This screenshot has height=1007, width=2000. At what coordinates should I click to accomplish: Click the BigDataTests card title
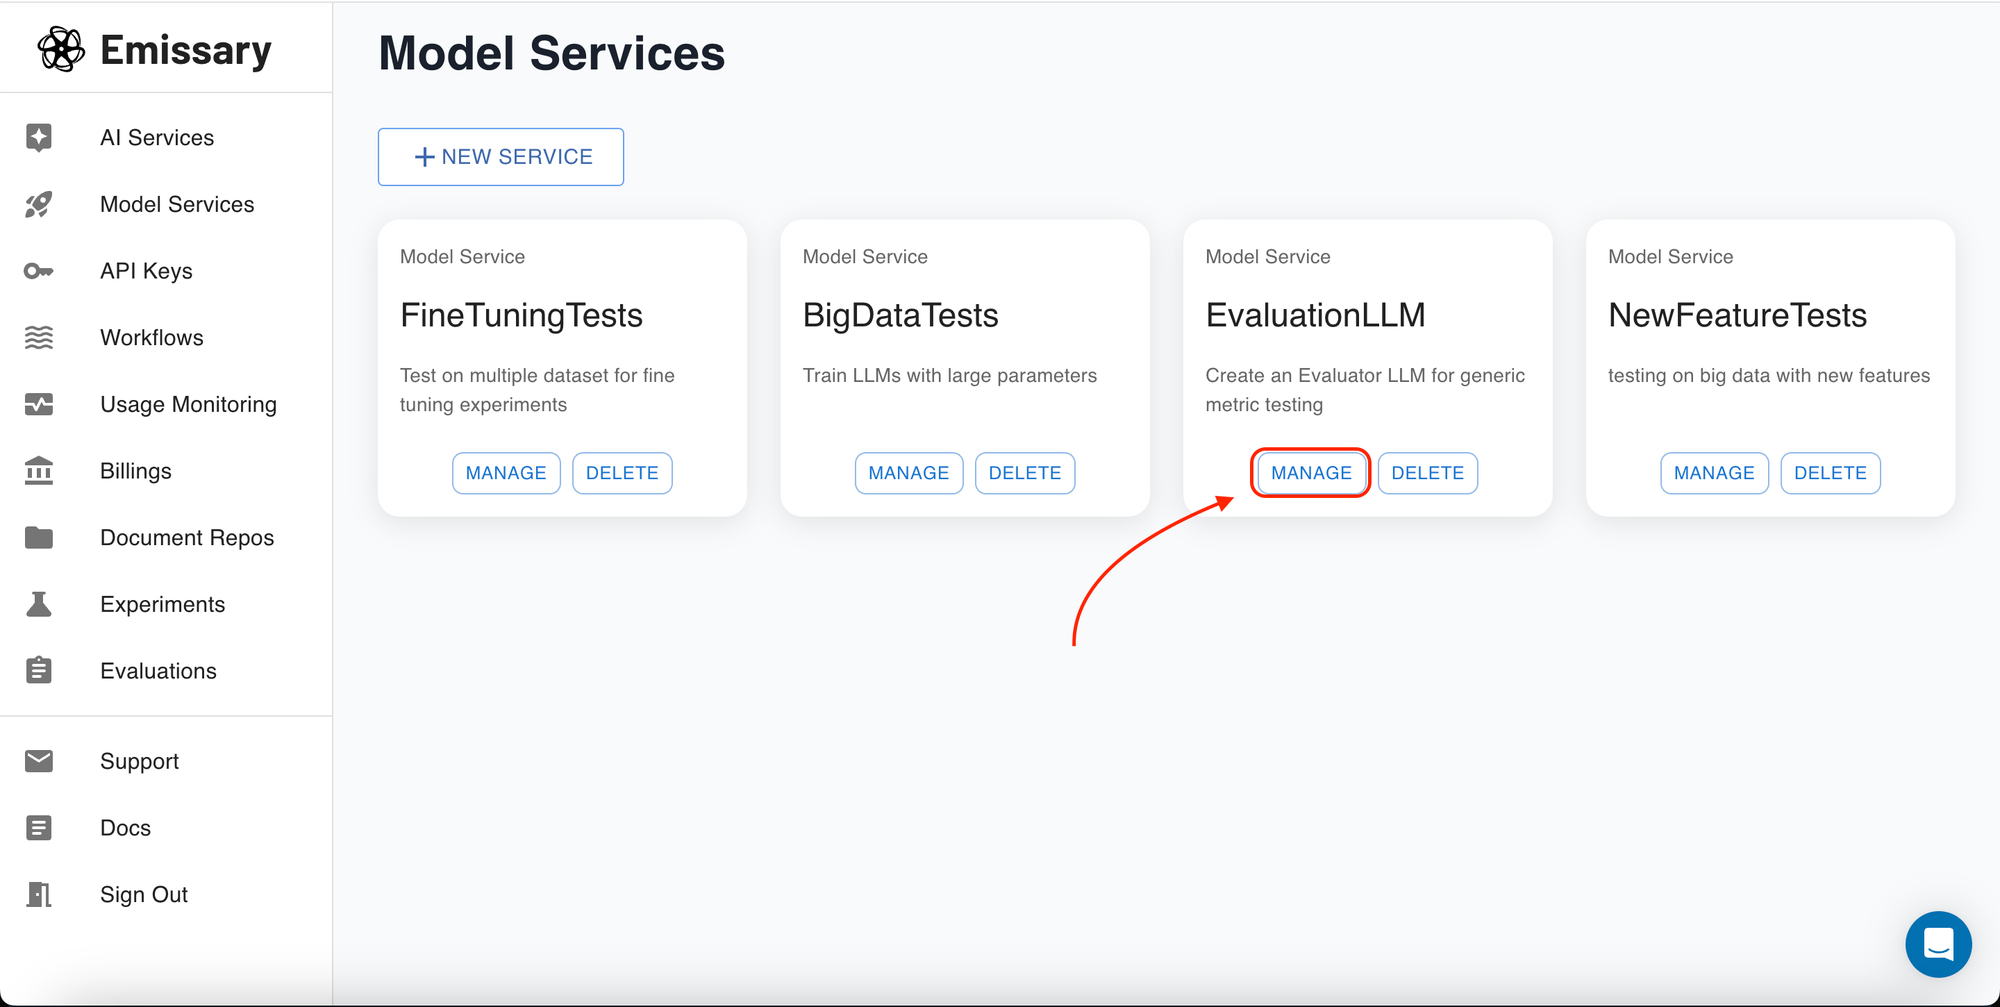pyautogui.click(x=900, y=315)
